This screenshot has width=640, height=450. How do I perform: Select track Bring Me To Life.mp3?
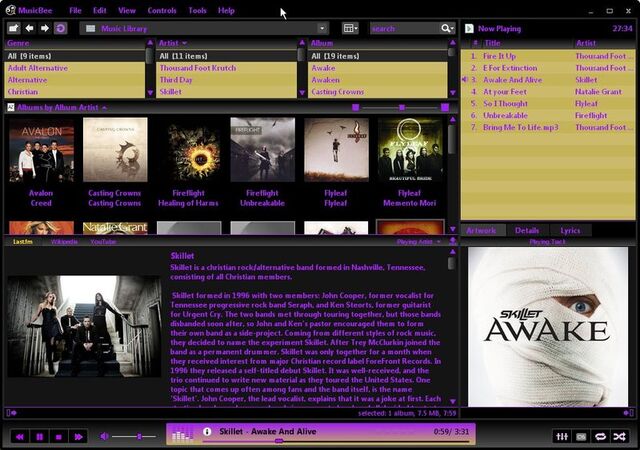548,127
